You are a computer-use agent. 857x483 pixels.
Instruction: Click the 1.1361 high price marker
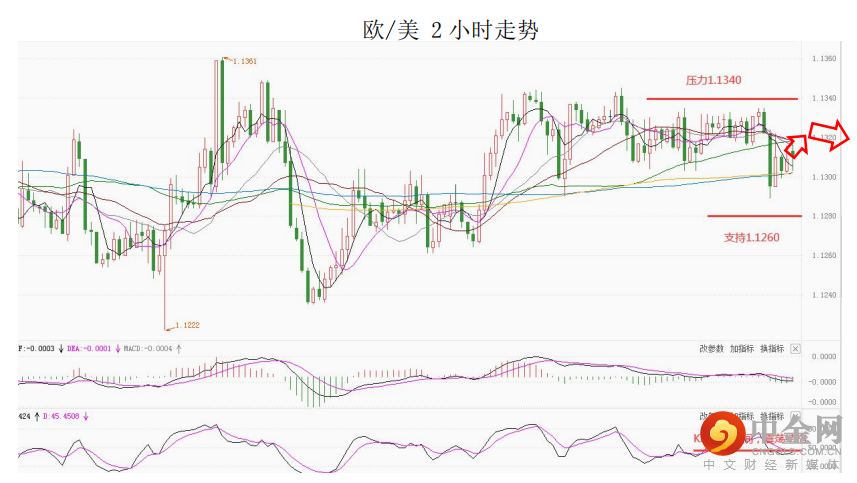point(244,61)
